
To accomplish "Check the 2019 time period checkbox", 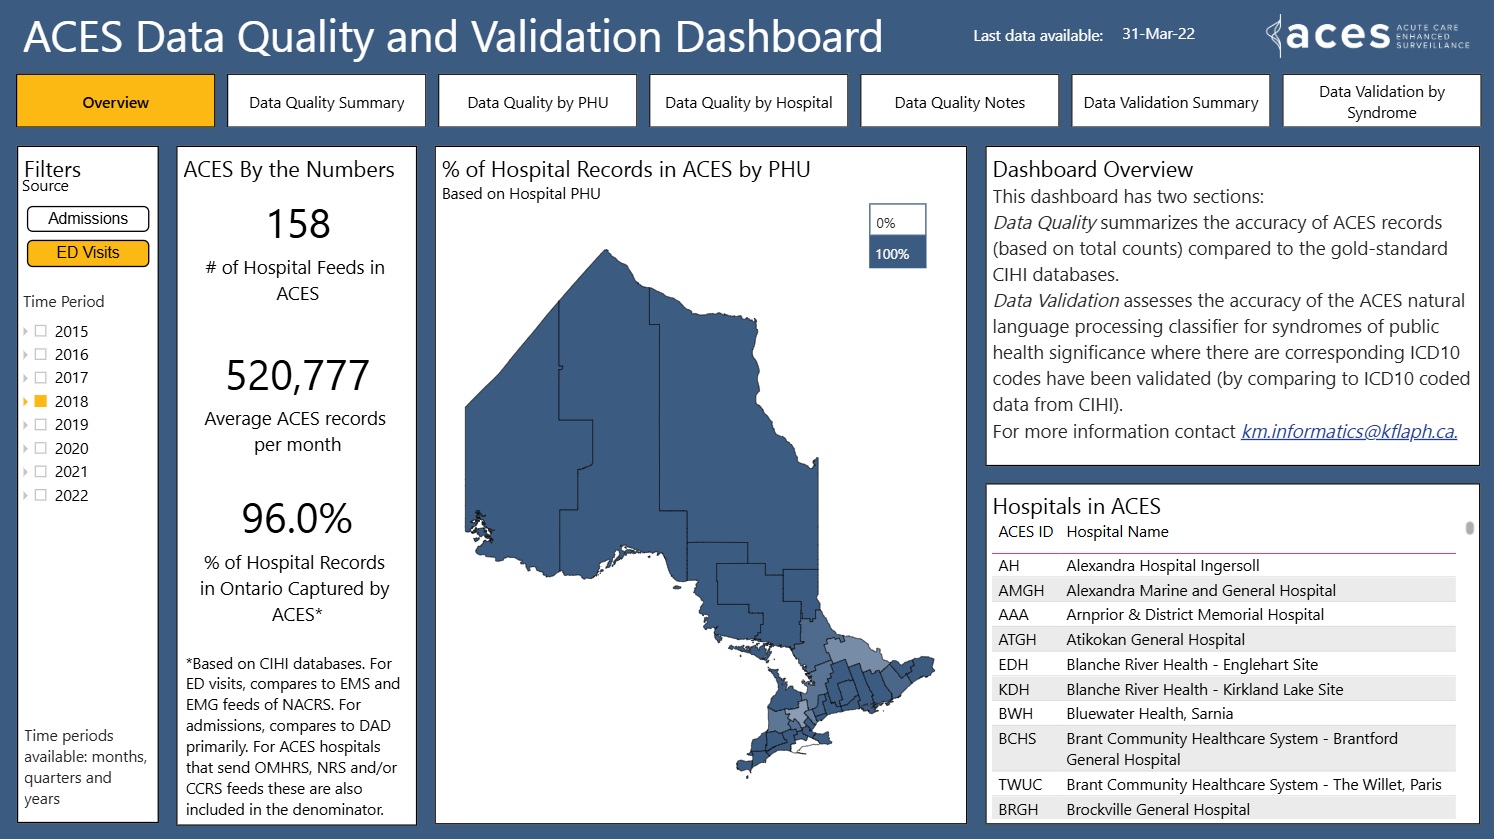I will [x=40, y=424].
